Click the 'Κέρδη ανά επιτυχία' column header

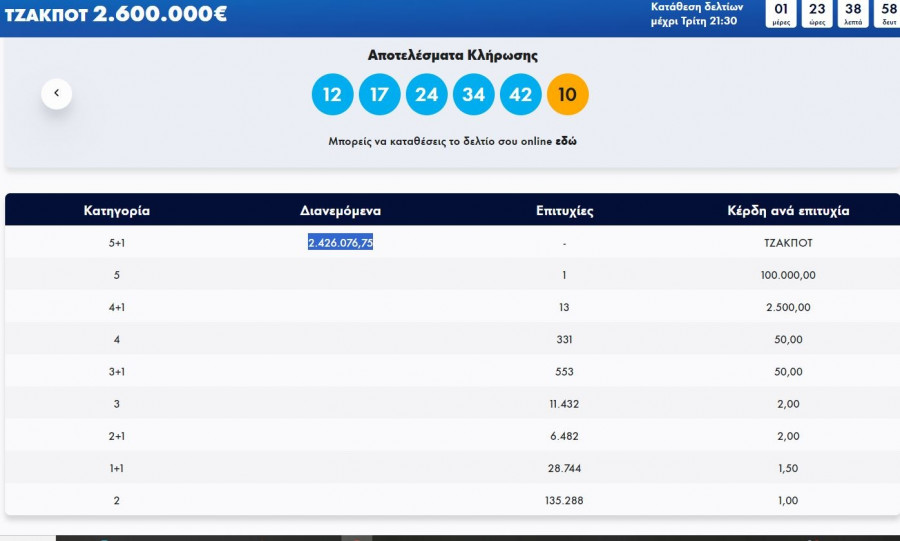click(788, 211)
